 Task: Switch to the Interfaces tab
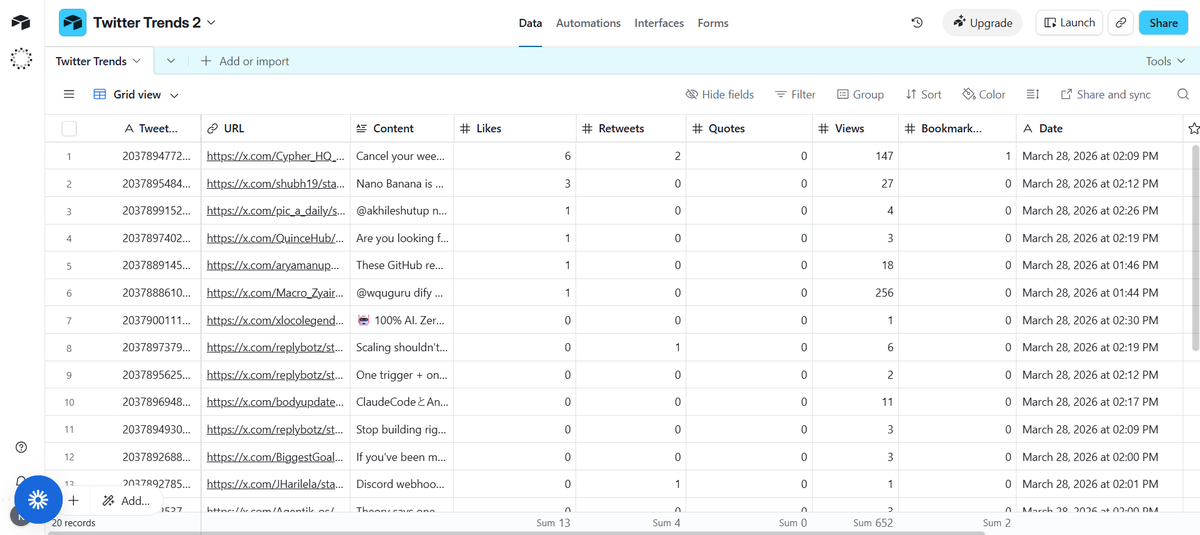tap(659, 23)
